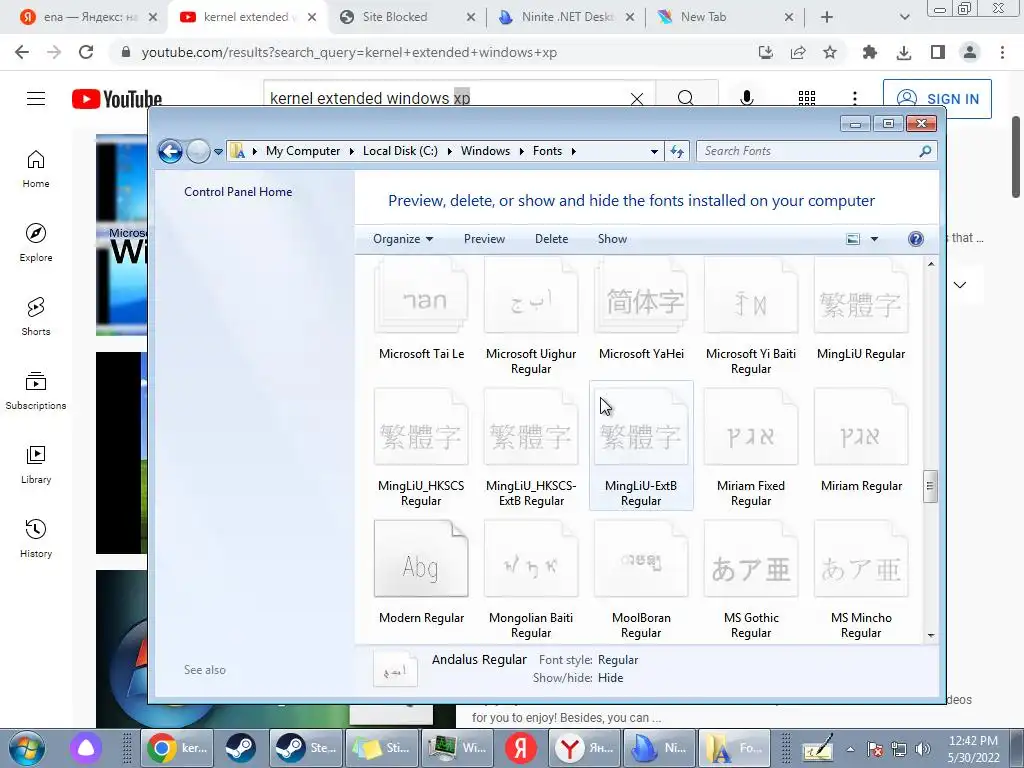This screenshot has height=768, width=1024.
Task: Switch to the New Tab tab
Action: tap(725, 18)
